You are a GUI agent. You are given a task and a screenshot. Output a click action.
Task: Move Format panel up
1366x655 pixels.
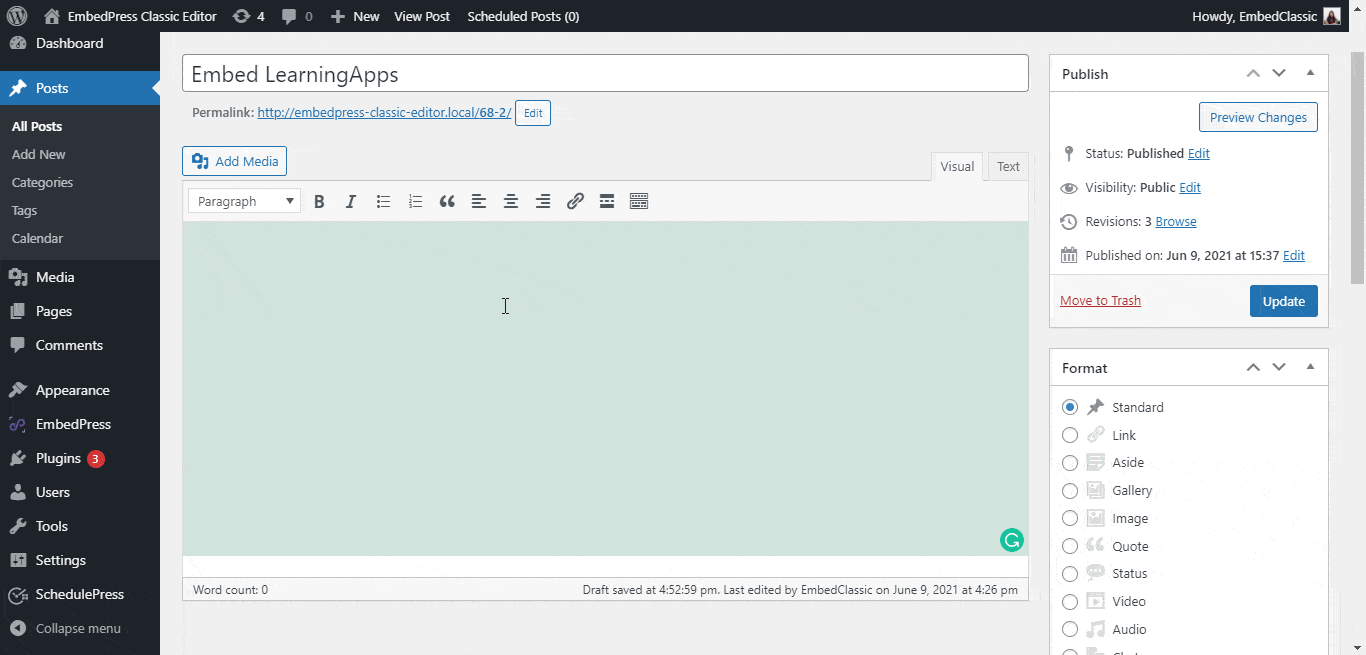coord(1253,367)
